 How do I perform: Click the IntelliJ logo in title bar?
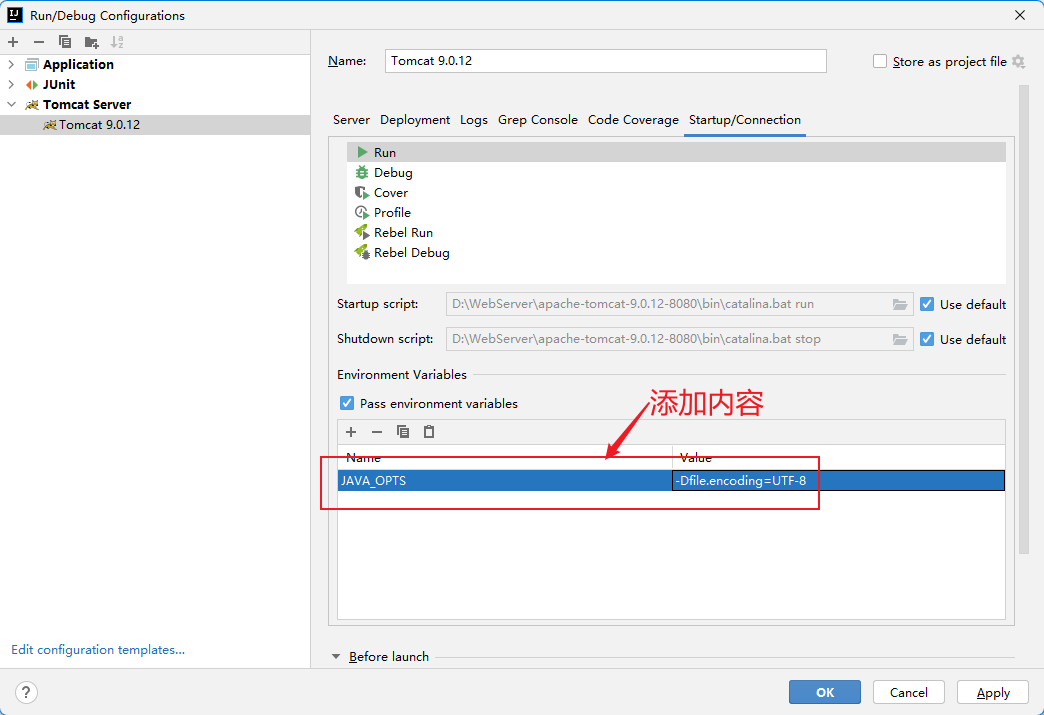pyautogui.click(x=15, y=15)
